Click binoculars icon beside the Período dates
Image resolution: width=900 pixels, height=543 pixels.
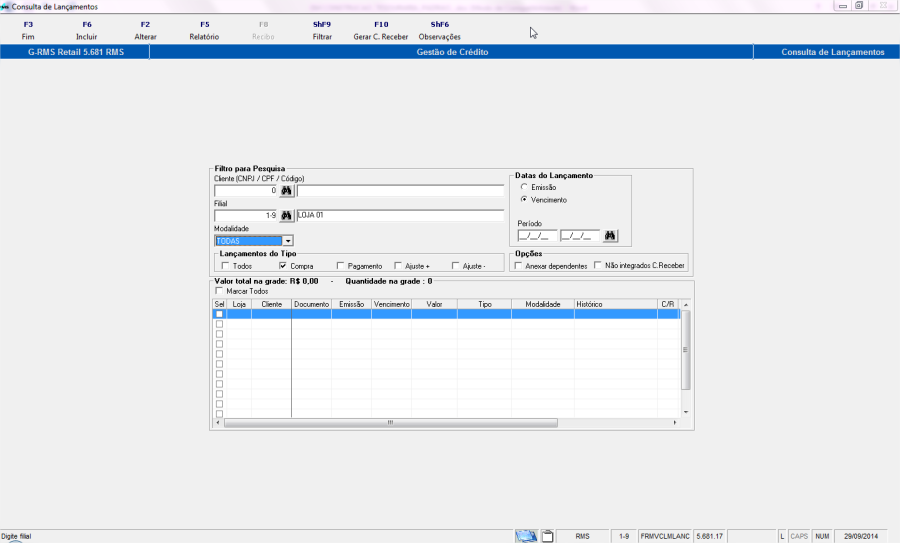coord(610,236)
